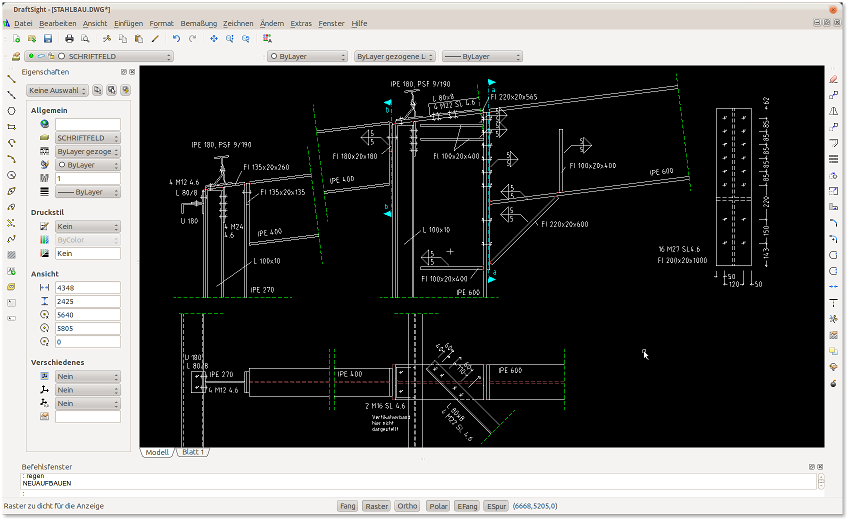Open the Bemaßung menu
847x519 pixels.
tap(198, 22)
